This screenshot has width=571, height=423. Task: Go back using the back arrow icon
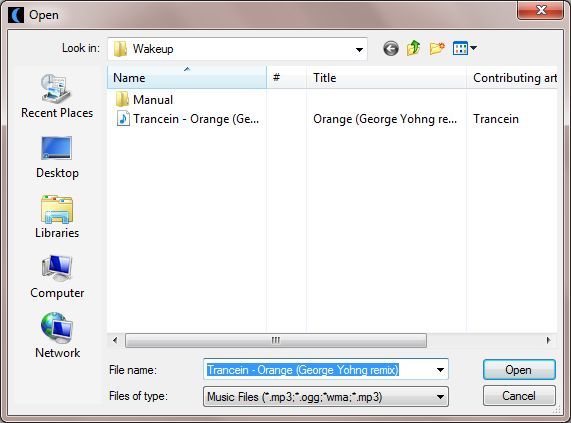pos(391,48)
